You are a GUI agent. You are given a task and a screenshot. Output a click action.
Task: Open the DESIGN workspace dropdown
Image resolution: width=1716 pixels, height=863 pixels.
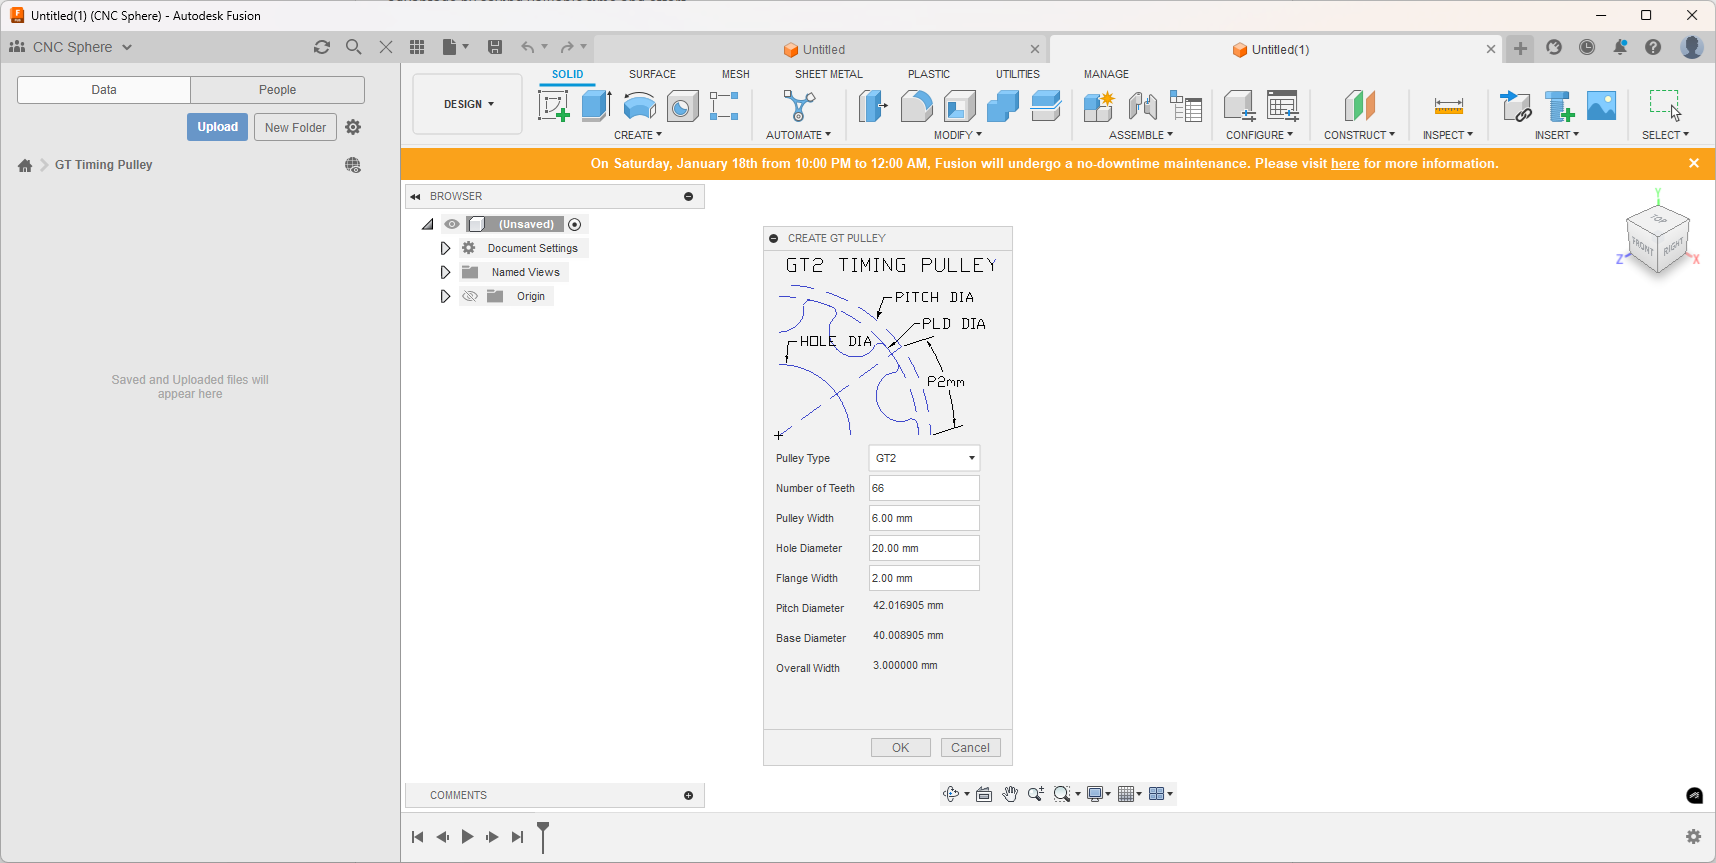point(468,104)
